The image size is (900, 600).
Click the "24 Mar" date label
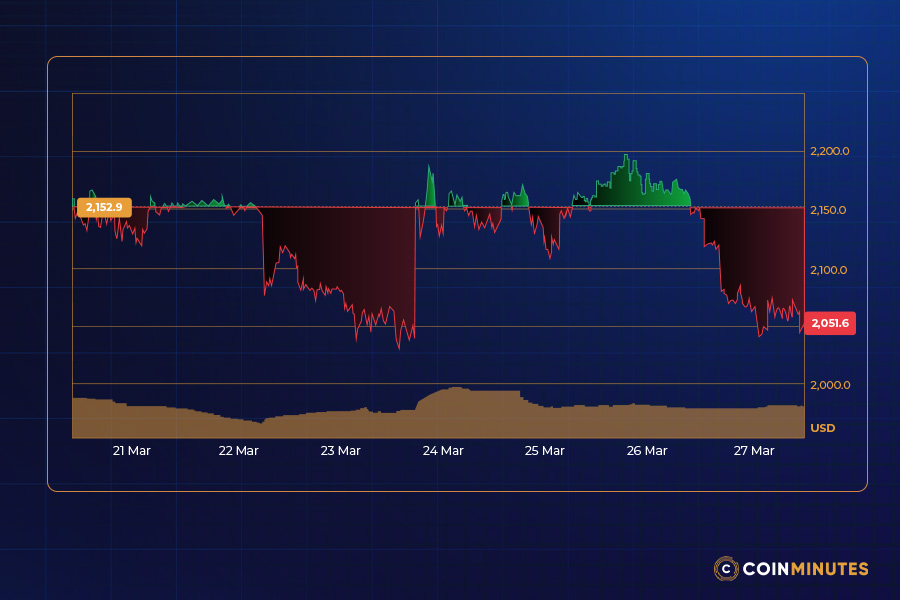point(443,451)
